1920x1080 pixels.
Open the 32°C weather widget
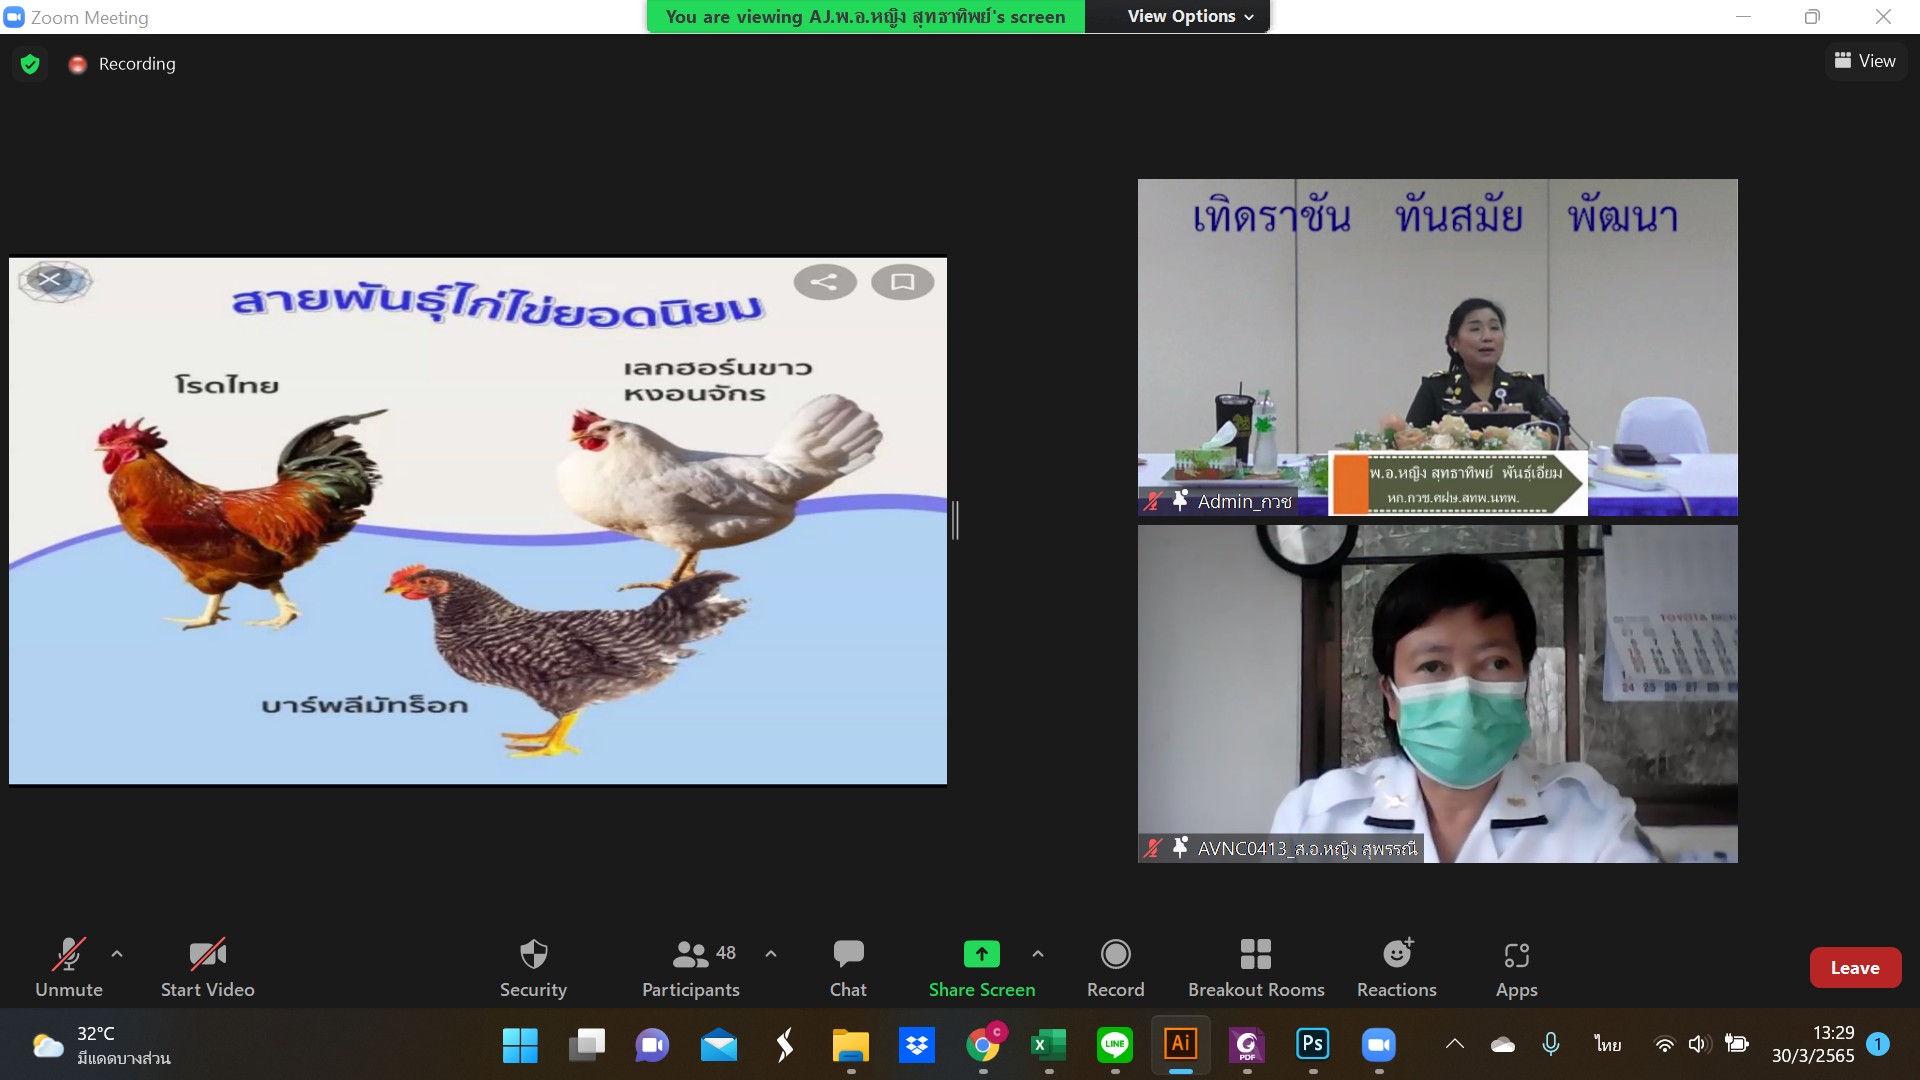click(x=100, y=1045)
